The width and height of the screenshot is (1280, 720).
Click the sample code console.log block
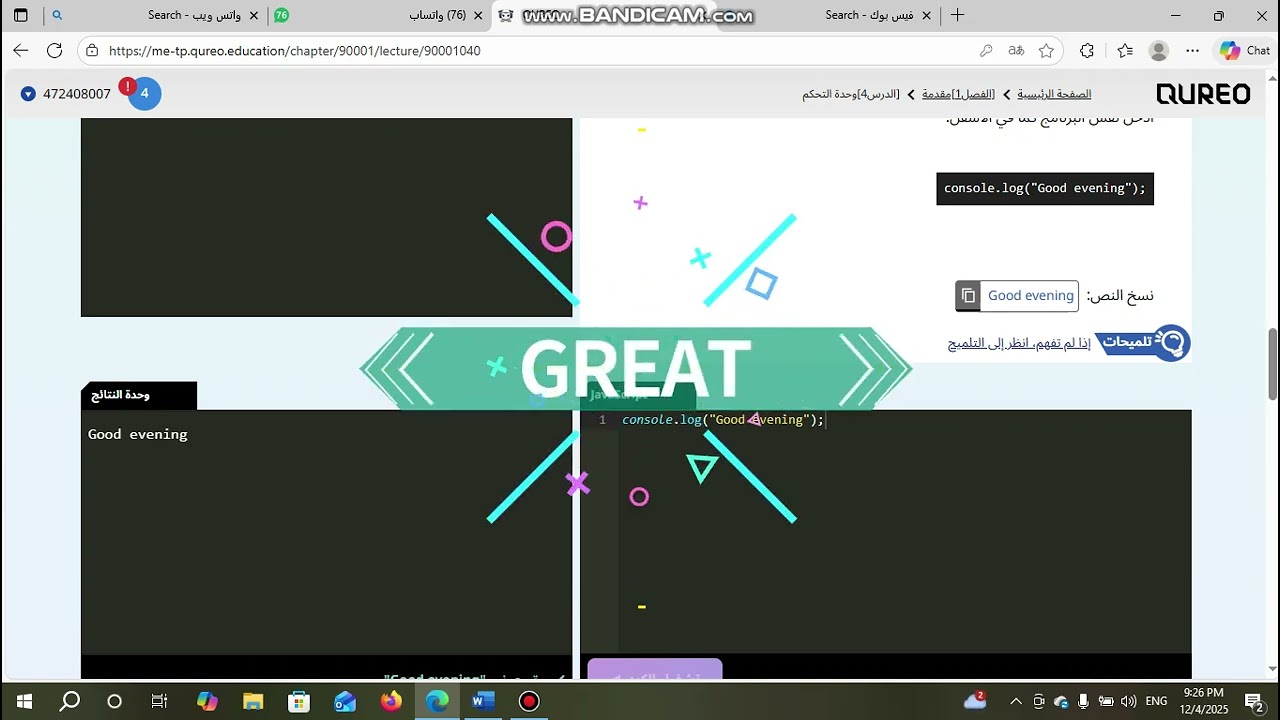pos(1045,188)
